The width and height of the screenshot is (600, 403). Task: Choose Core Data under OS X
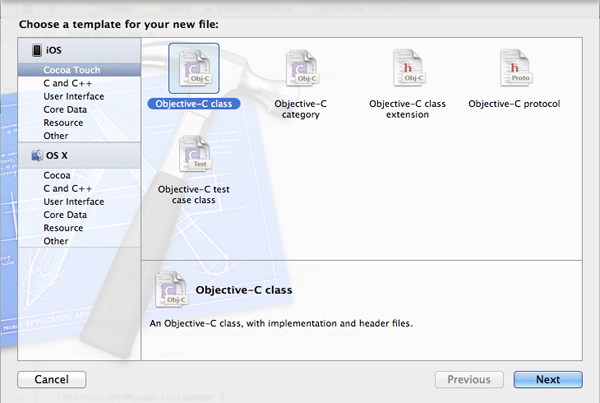79,215
